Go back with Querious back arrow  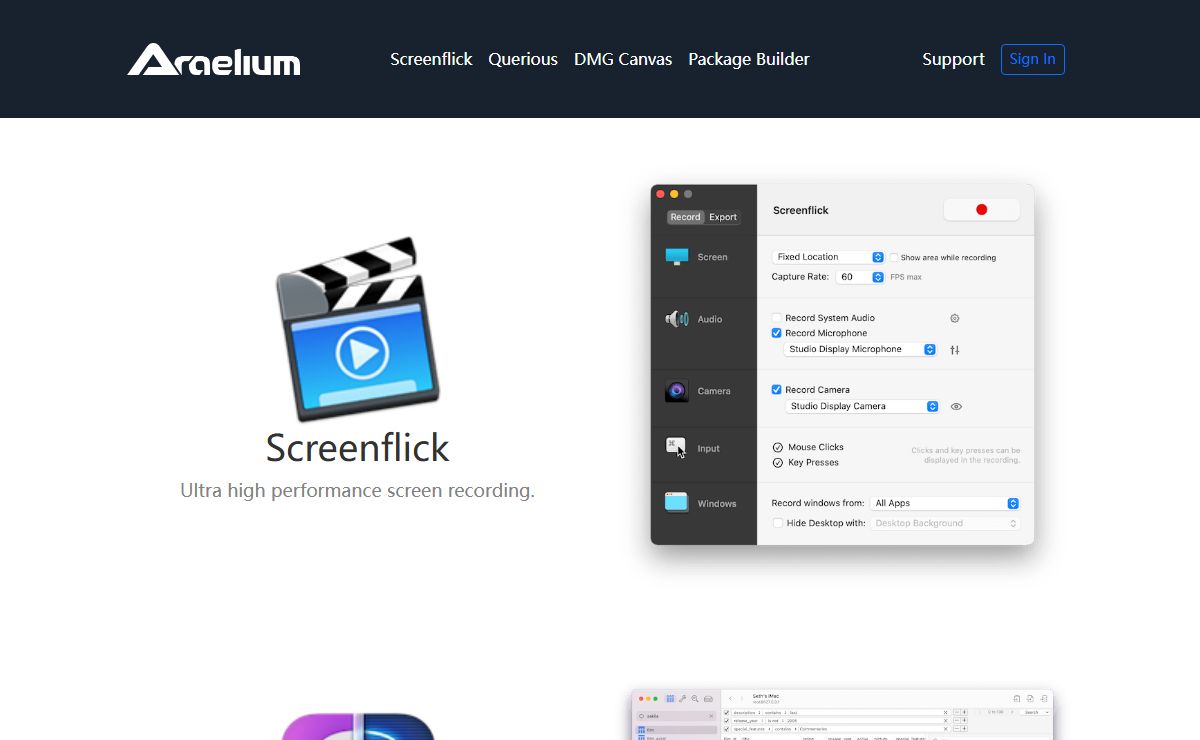[731, 698]
